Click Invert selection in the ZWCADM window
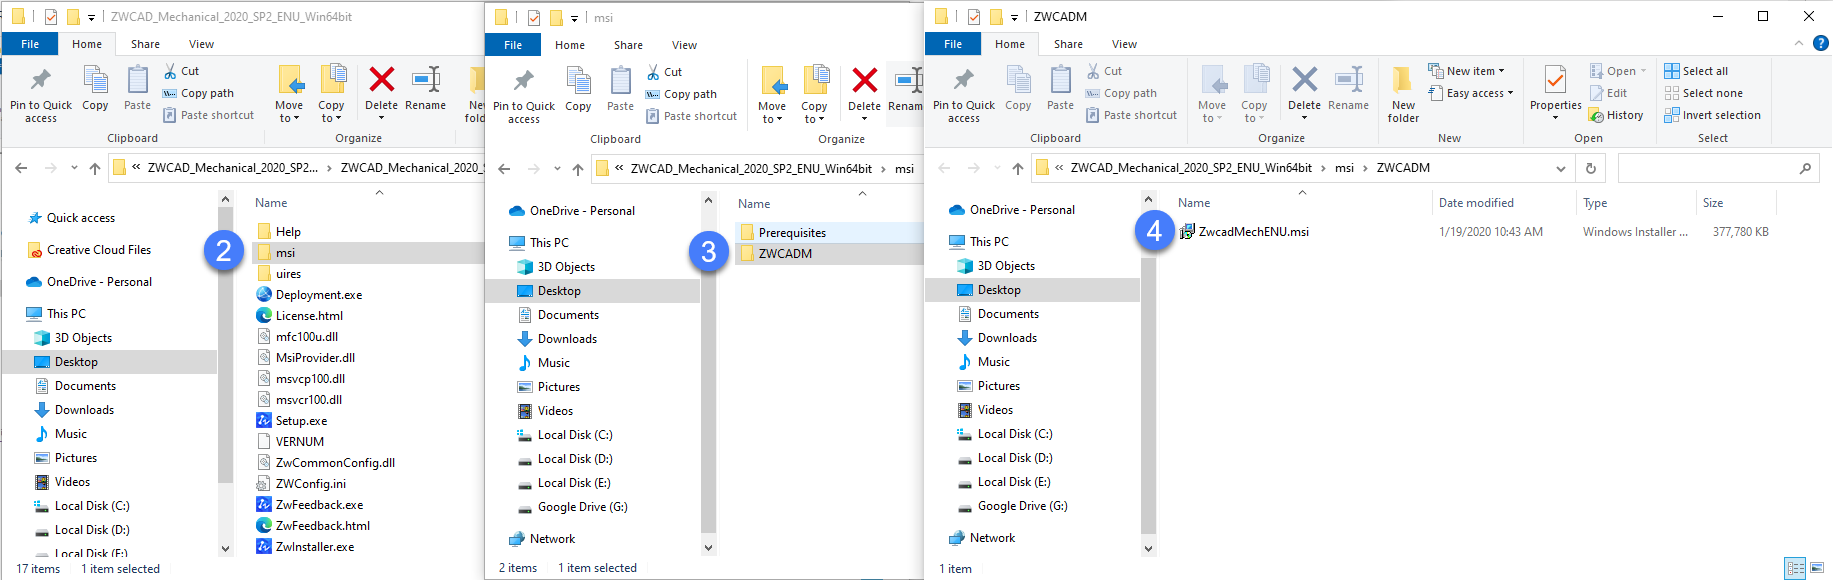The width and height of the screenshot is (1833, 580). pos(1712,115)
